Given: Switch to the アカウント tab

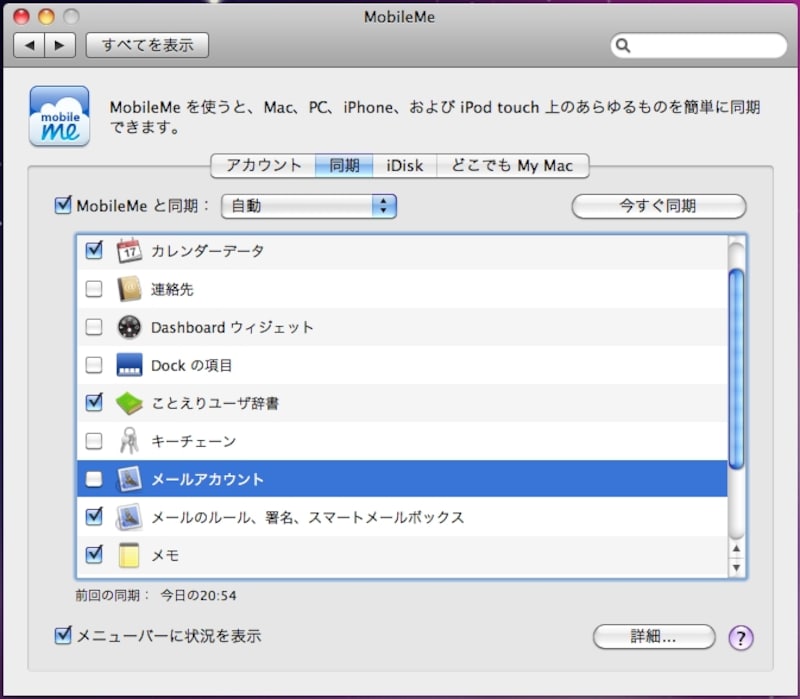Looking at the screenshot, I should [263, 166].
